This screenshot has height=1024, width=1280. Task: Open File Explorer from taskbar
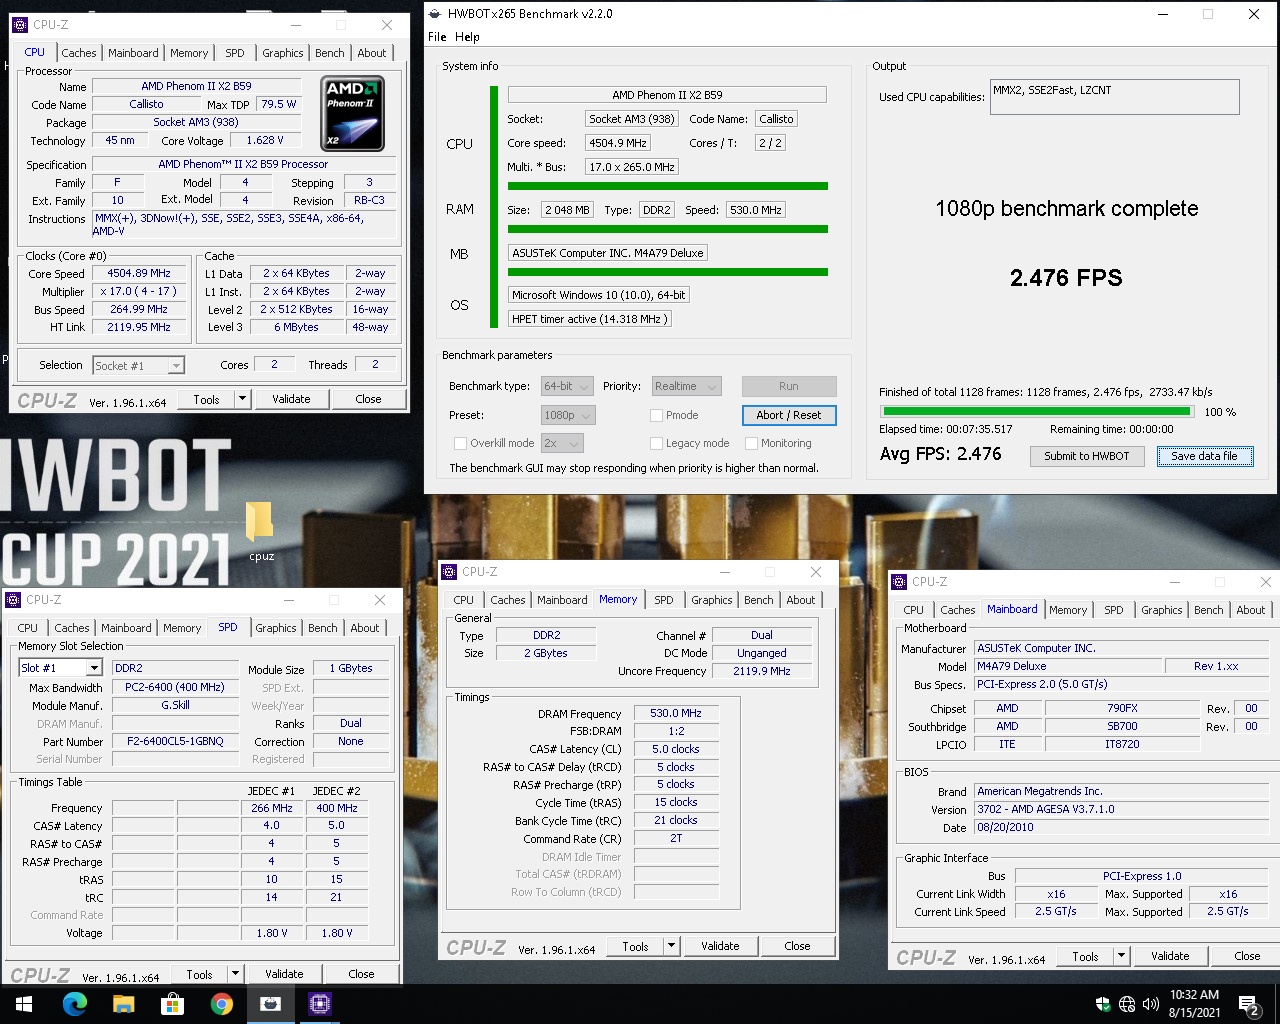[x=124, y=1004]
